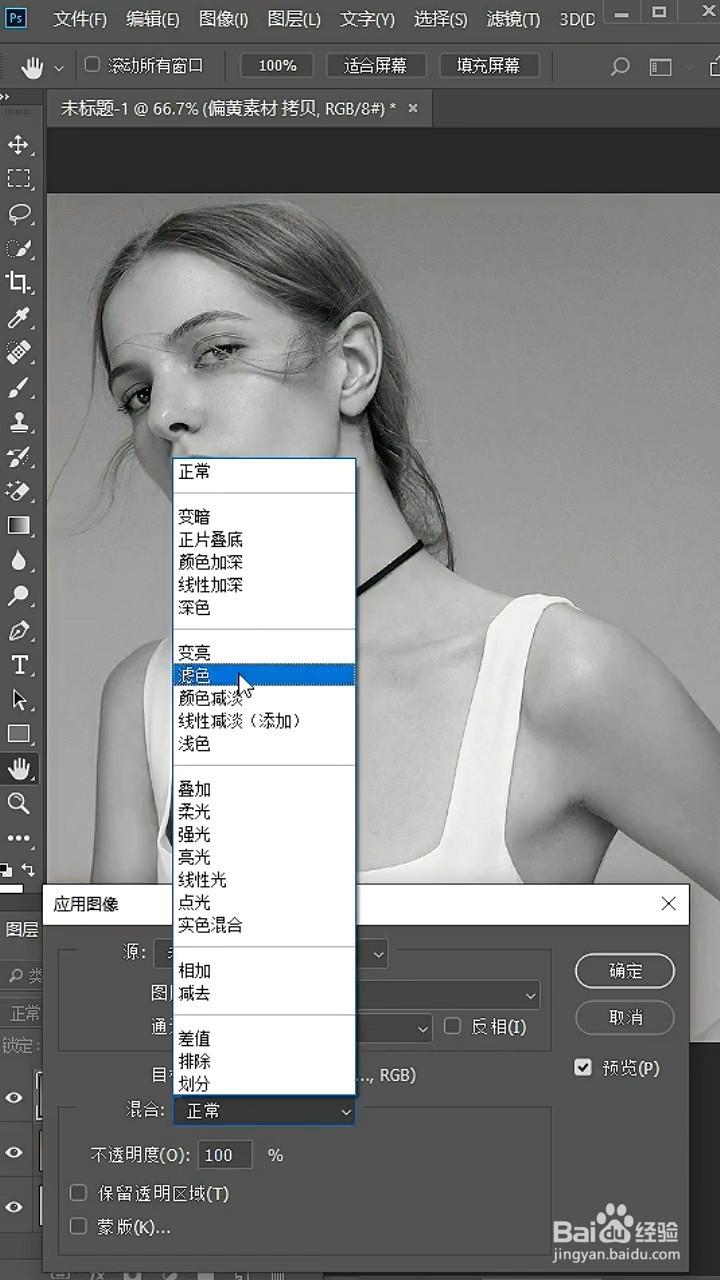Open the 图像(I) menu
The image size is (720, 1280).
[224, 20]
